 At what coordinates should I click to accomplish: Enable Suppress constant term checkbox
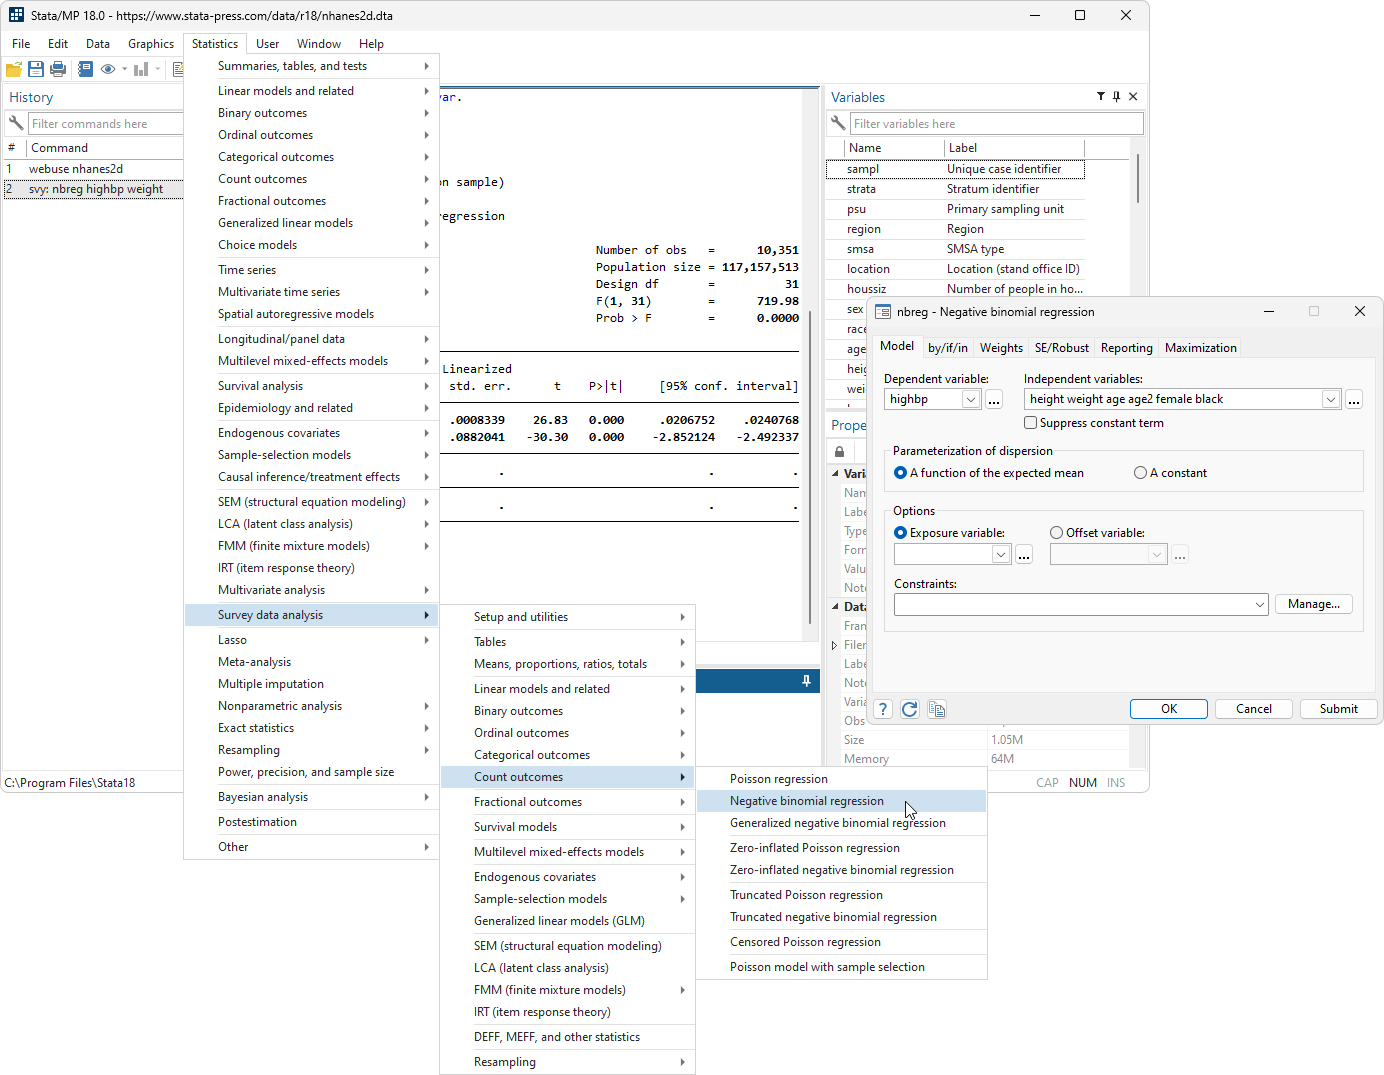(1030, 423)
